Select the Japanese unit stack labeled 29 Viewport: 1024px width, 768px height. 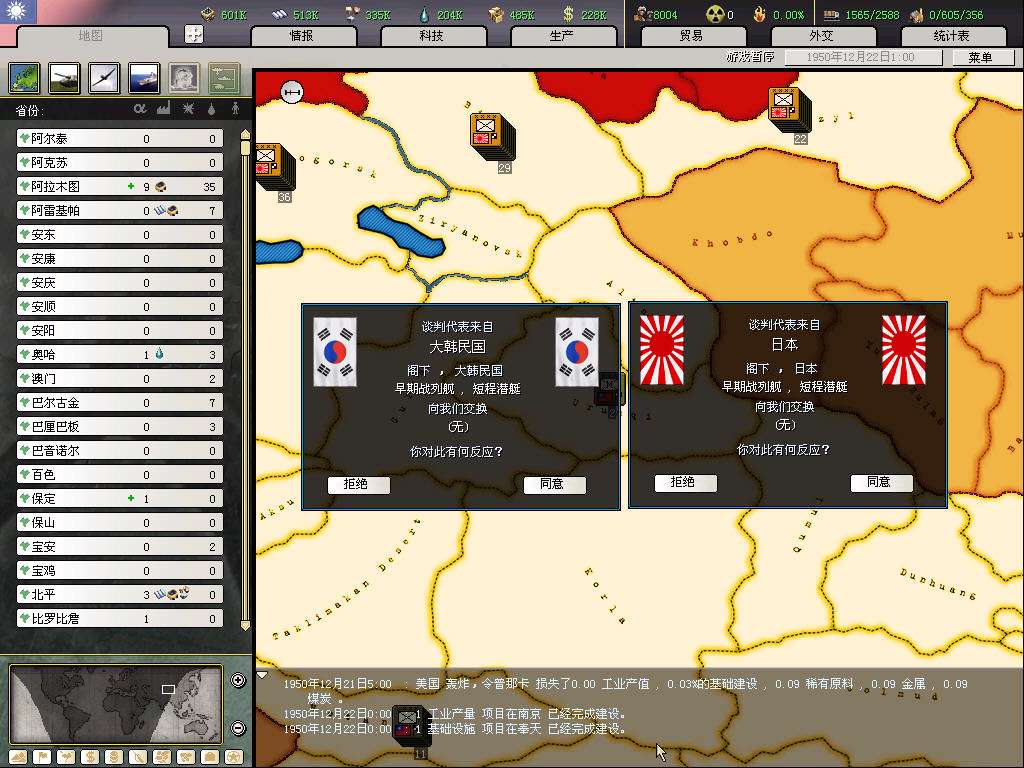[492, 136]
